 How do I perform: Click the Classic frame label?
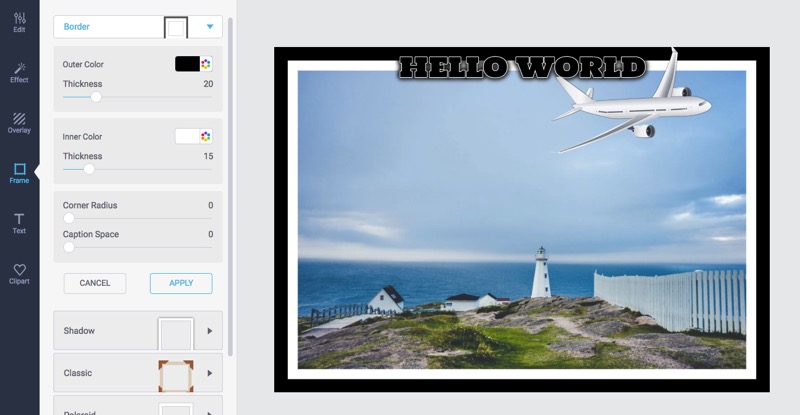click(x=78, y=373)
